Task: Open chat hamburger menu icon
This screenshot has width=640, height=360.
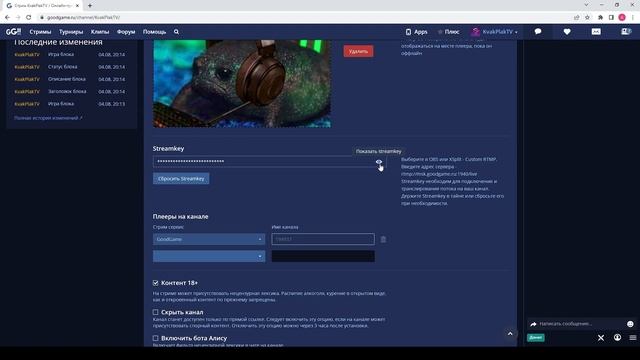Action: coord(633,338)
